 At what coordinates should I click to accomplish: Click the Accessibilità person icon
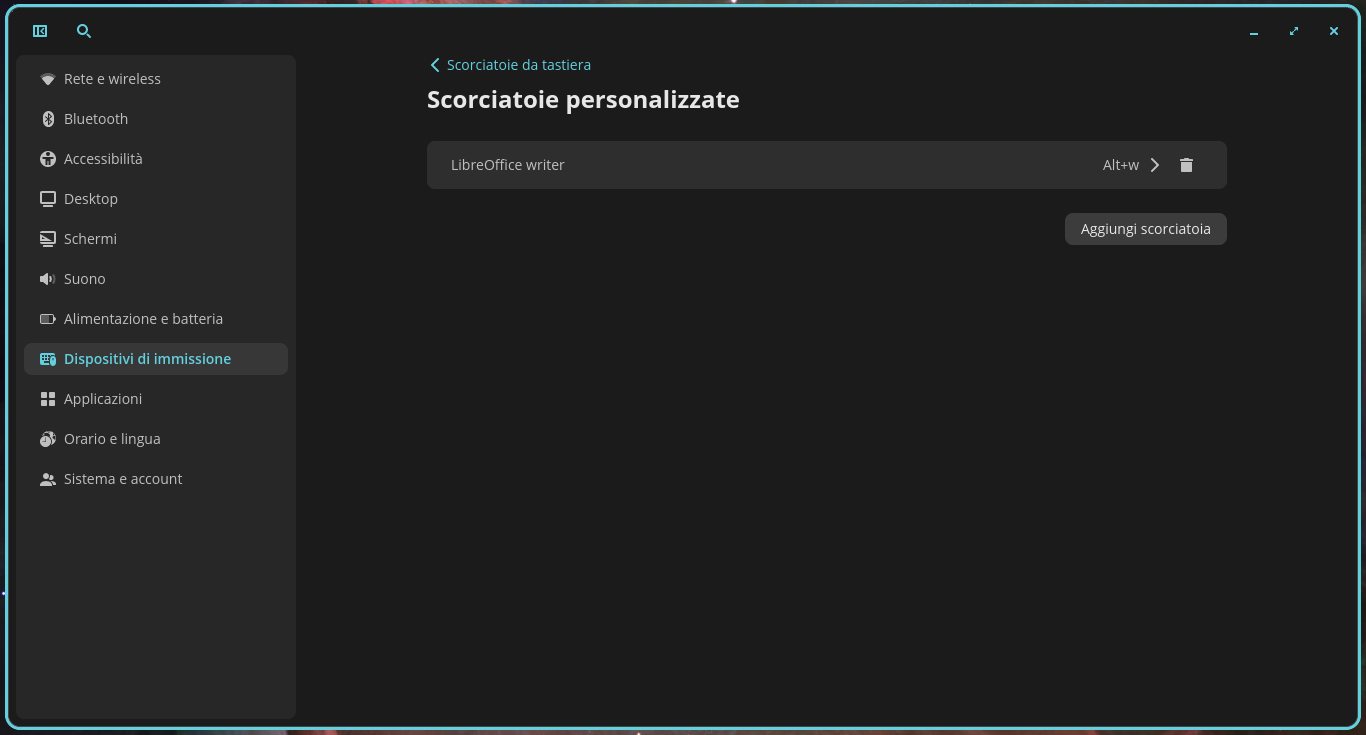point(47,159)
